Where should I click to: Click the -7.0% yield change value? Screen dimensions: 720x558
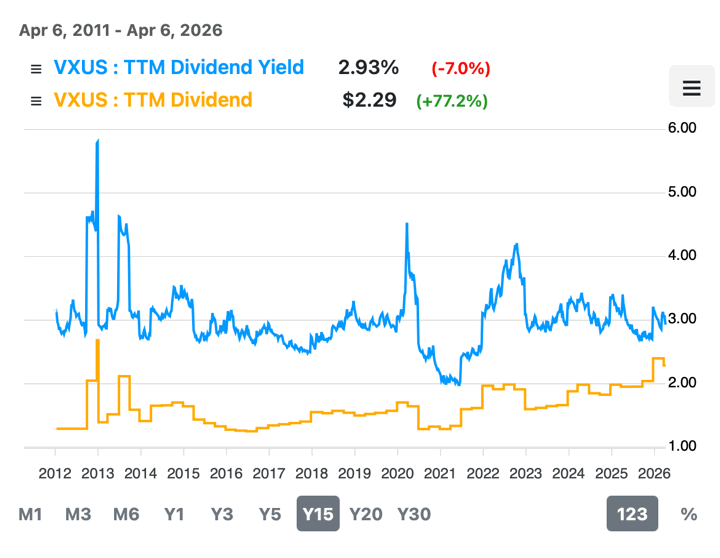(460, 69)
